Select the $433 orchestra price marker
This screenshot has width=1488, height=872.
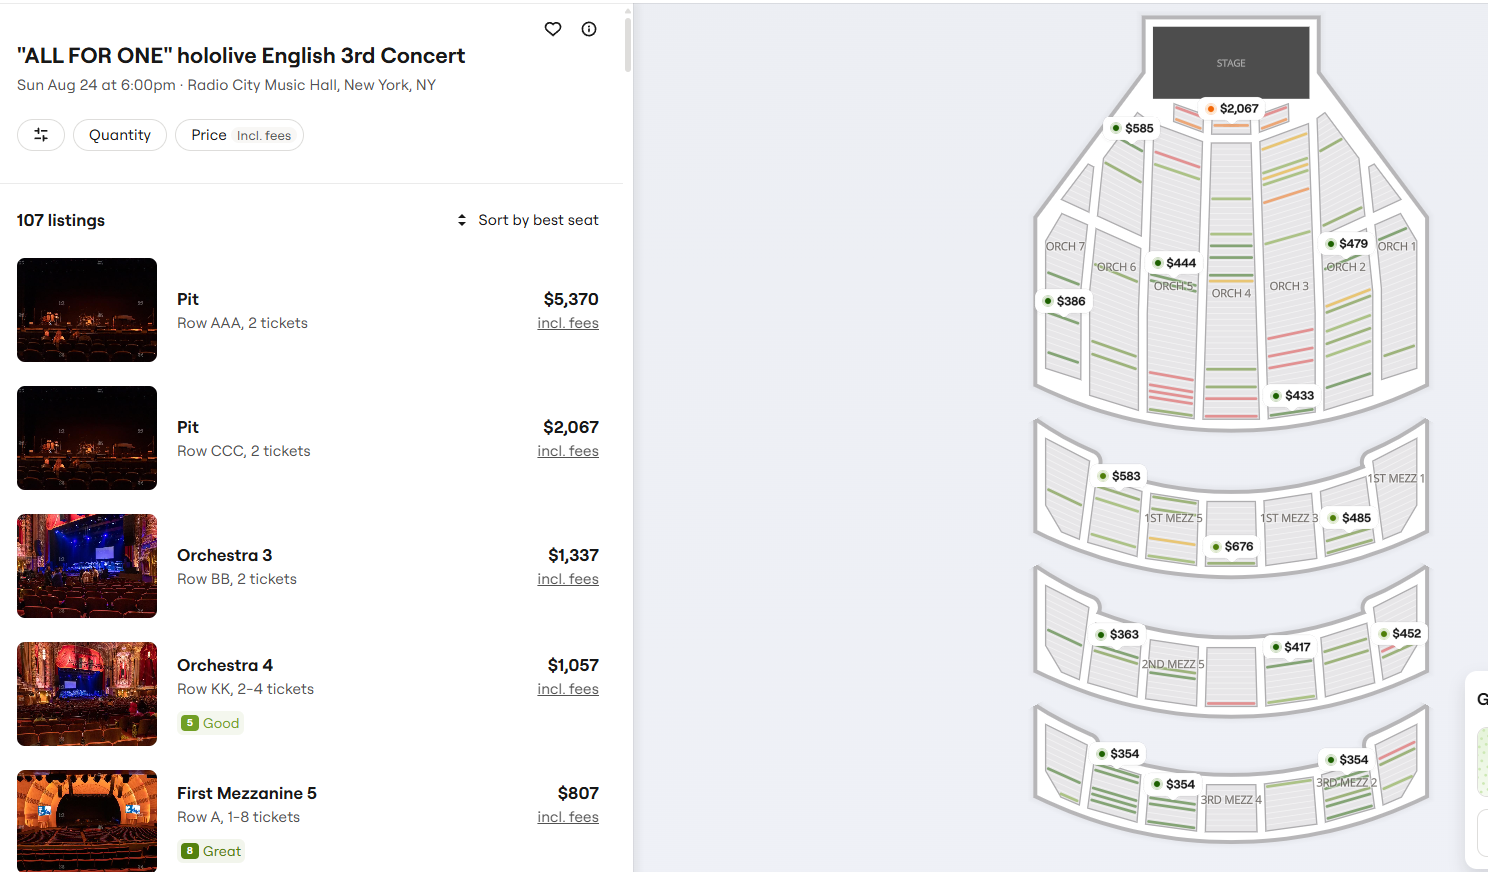coord(1293,396)
